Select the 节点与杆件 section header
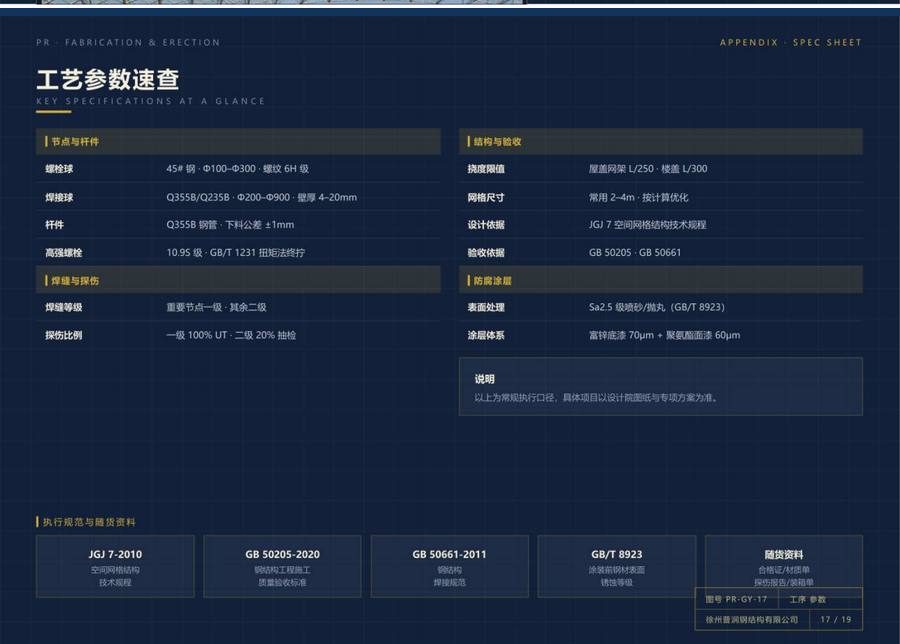The height and width of the screenshot is (644, 900). [x=238, y=141]
